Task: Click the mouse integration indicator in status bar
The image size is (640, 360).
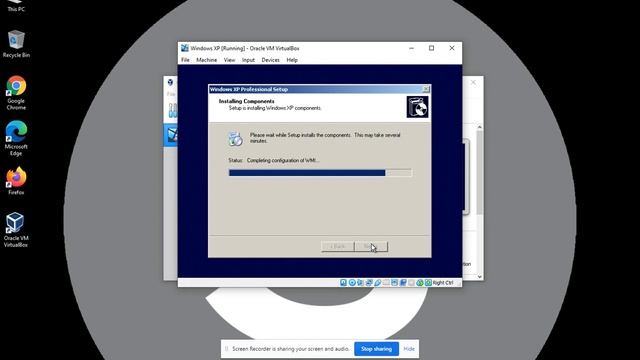Action: pyautogui.click(x=420, y=282)
